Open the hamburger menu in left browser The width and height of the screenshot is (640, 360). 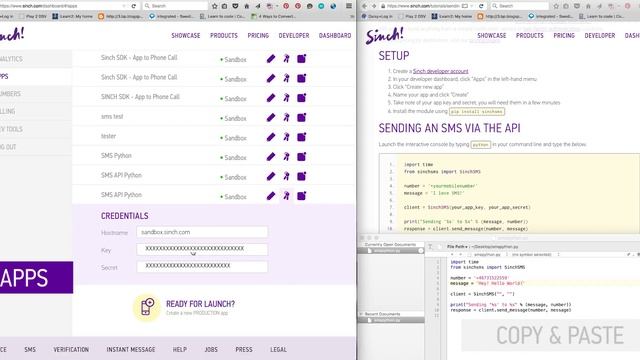click(349, 6)
